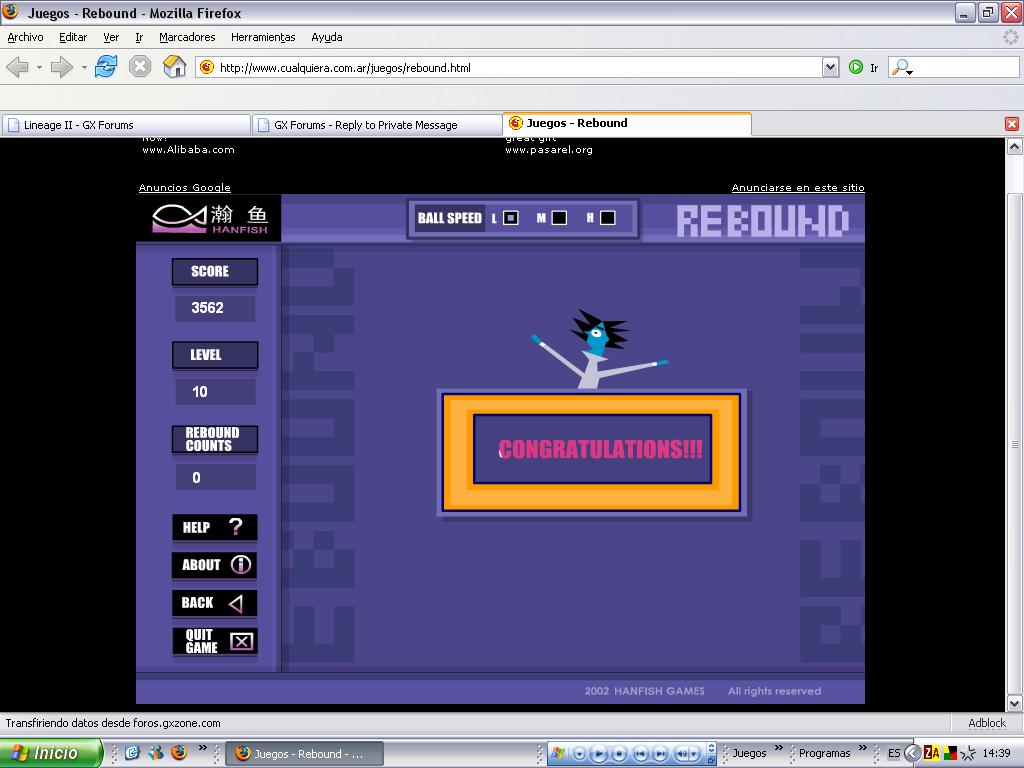Expand quick launch overflow chevron
Image resolution: width=1024 pixels, height=768 pixels.
202,748
